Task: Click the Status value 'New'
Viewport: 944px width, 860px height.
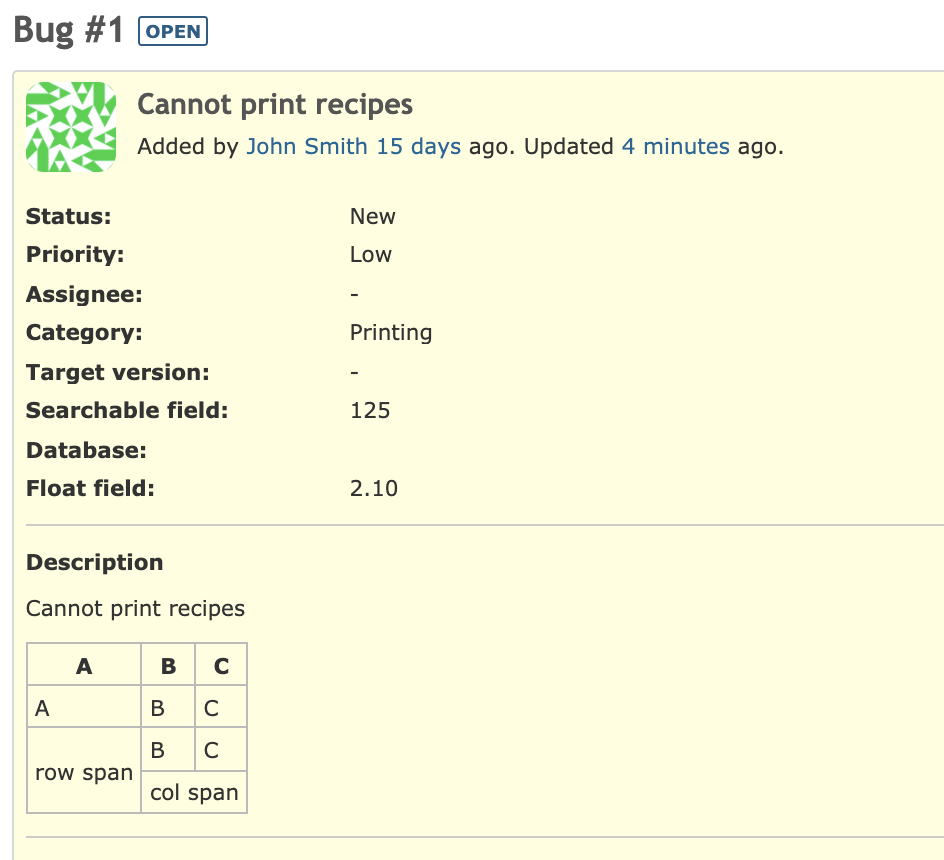Action: 373,216
